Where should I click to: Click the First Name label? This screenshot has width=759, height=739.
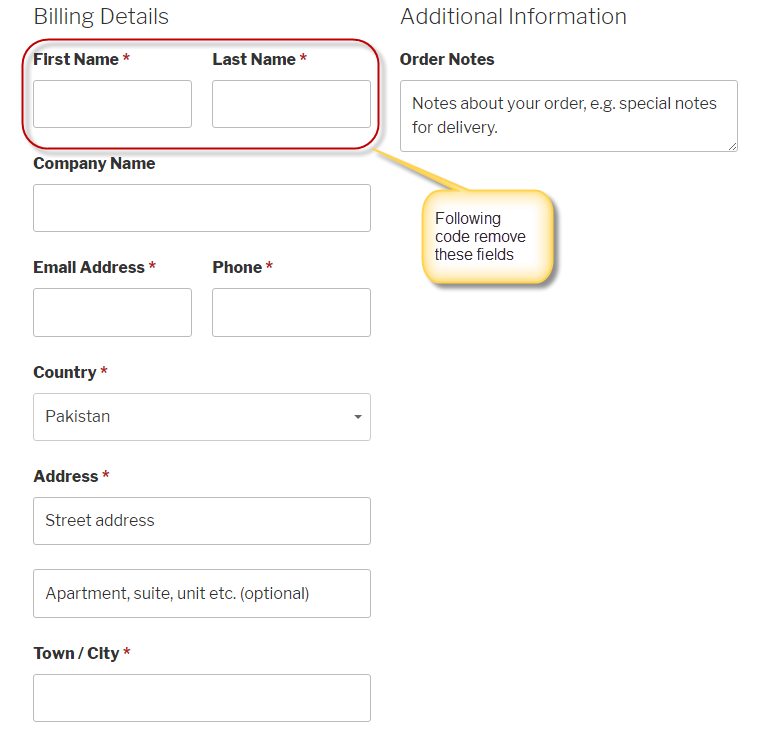[x=76, y=60]
